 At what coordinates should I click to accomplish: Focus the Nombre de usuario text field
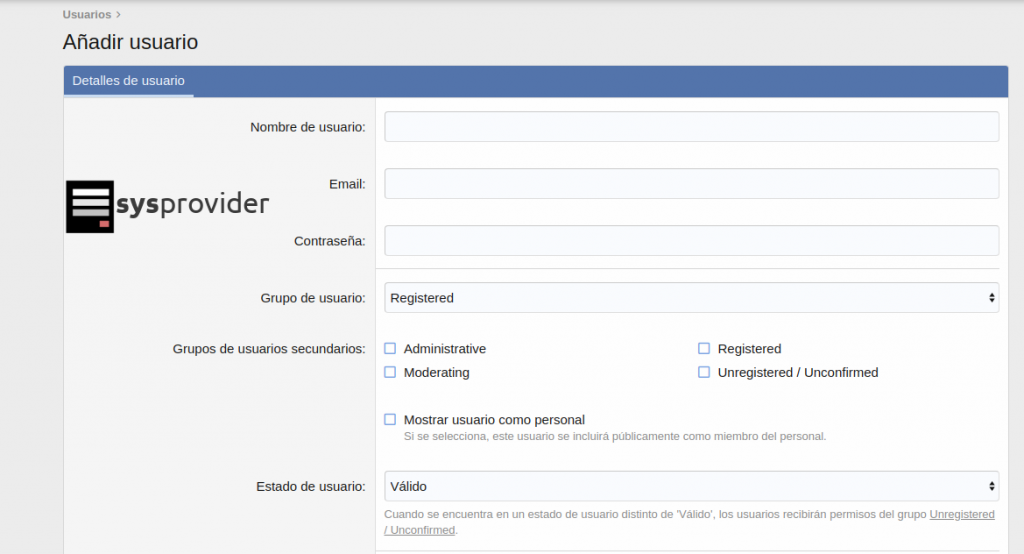click(691, 127)
